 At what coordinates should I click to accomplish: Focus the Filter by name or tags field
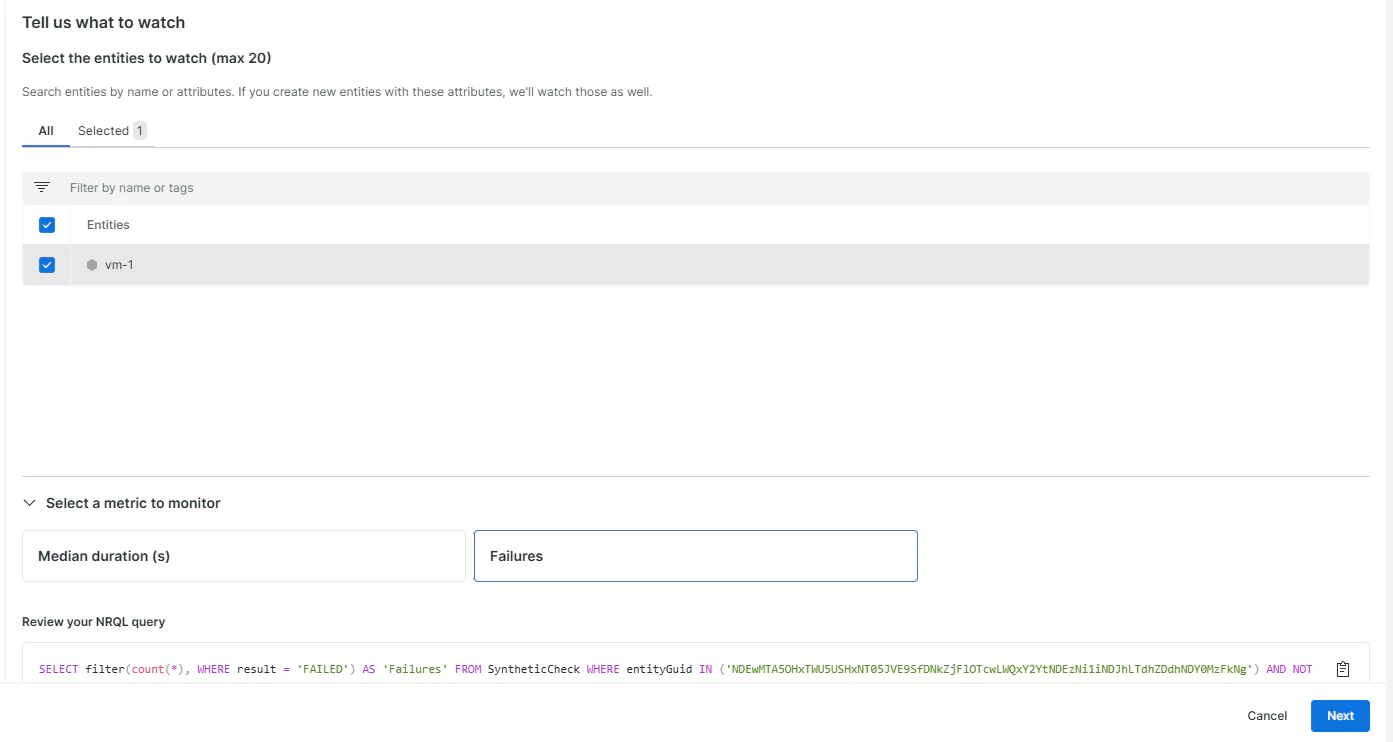coord(696,188)
